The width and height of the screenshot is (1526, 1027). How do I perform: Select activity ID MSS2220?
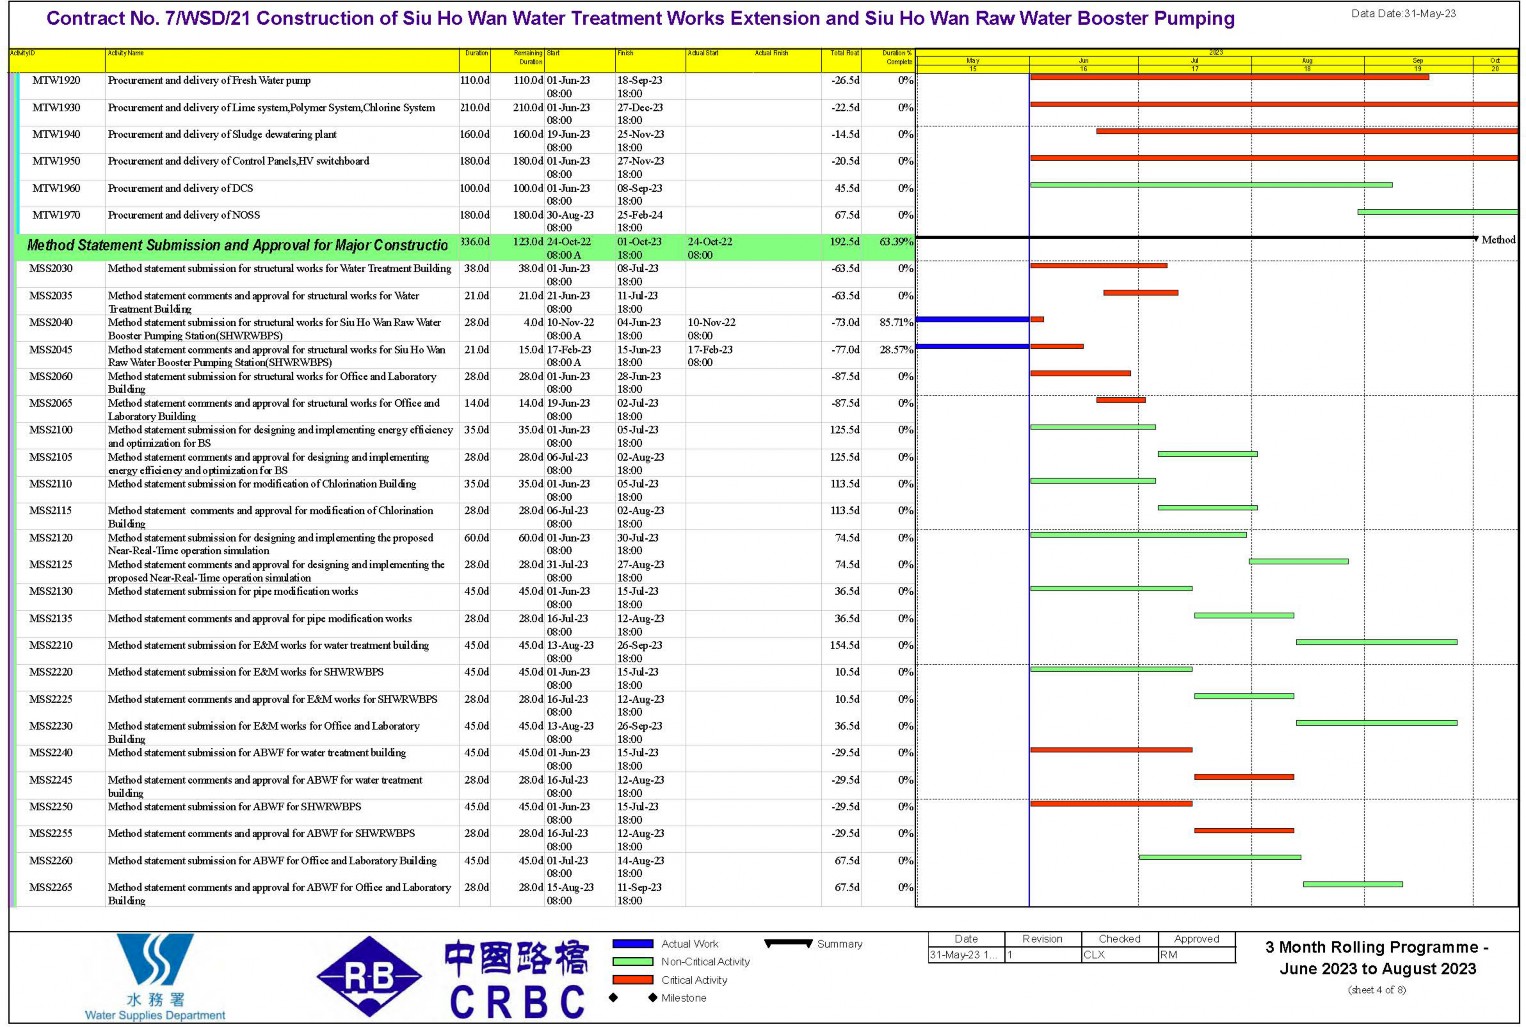pyautogui.click(x=51, y=672)
